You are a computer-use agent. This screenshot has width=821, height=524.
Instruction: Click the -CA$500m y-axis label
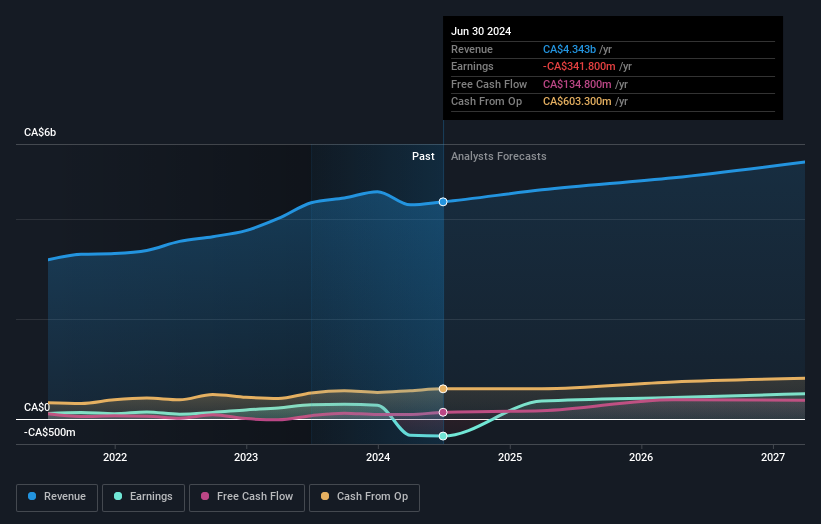point(49,432)
